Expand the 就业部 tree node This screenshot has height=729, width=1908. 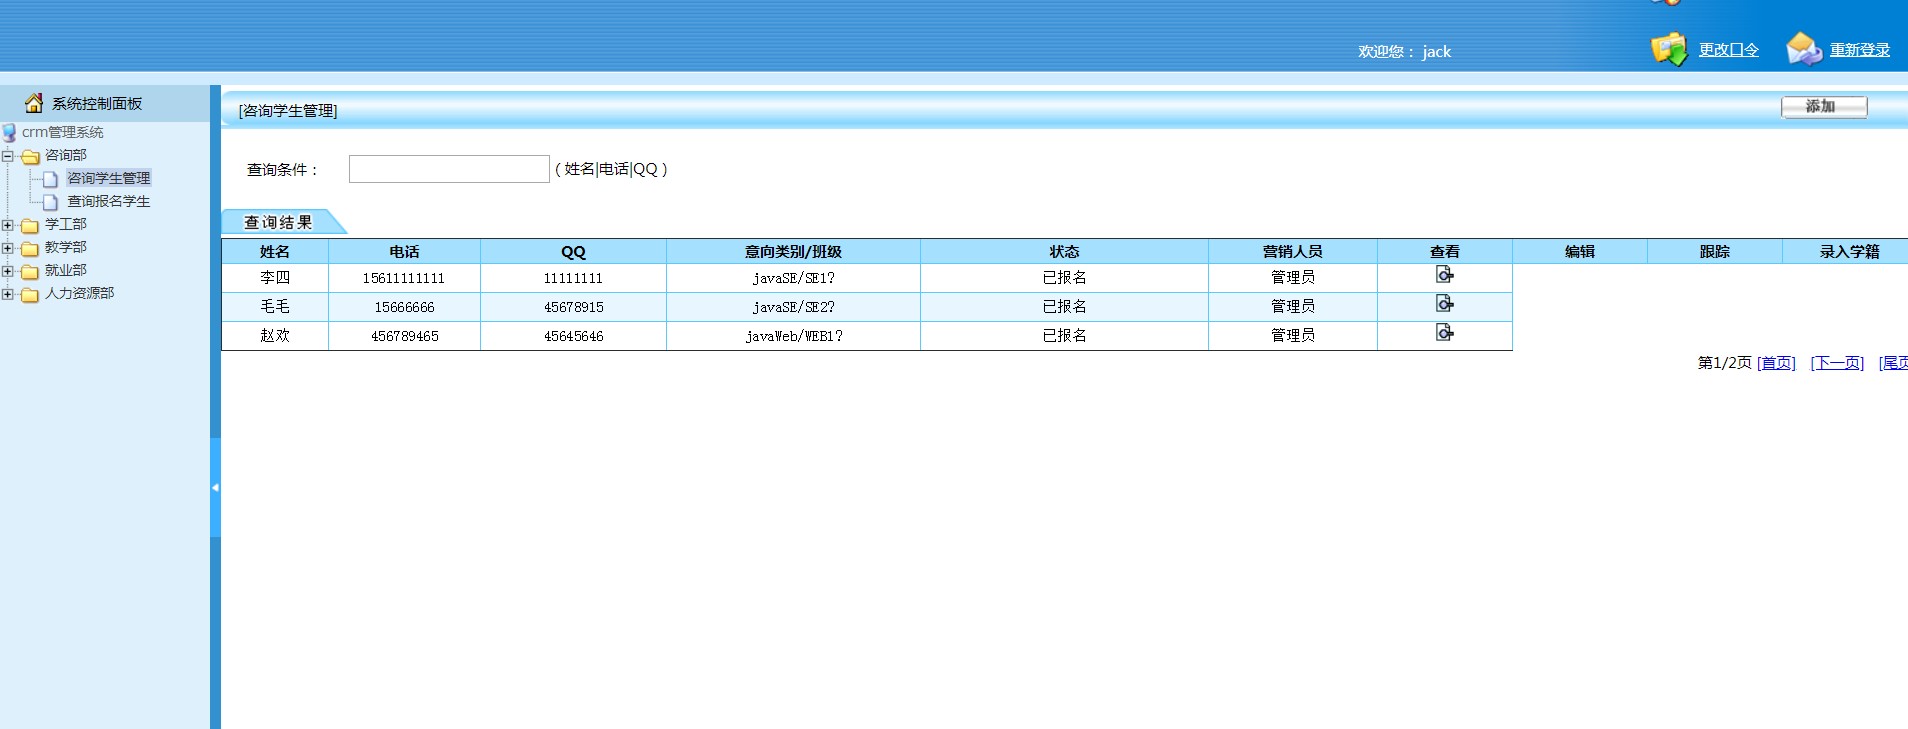(8, 271)
